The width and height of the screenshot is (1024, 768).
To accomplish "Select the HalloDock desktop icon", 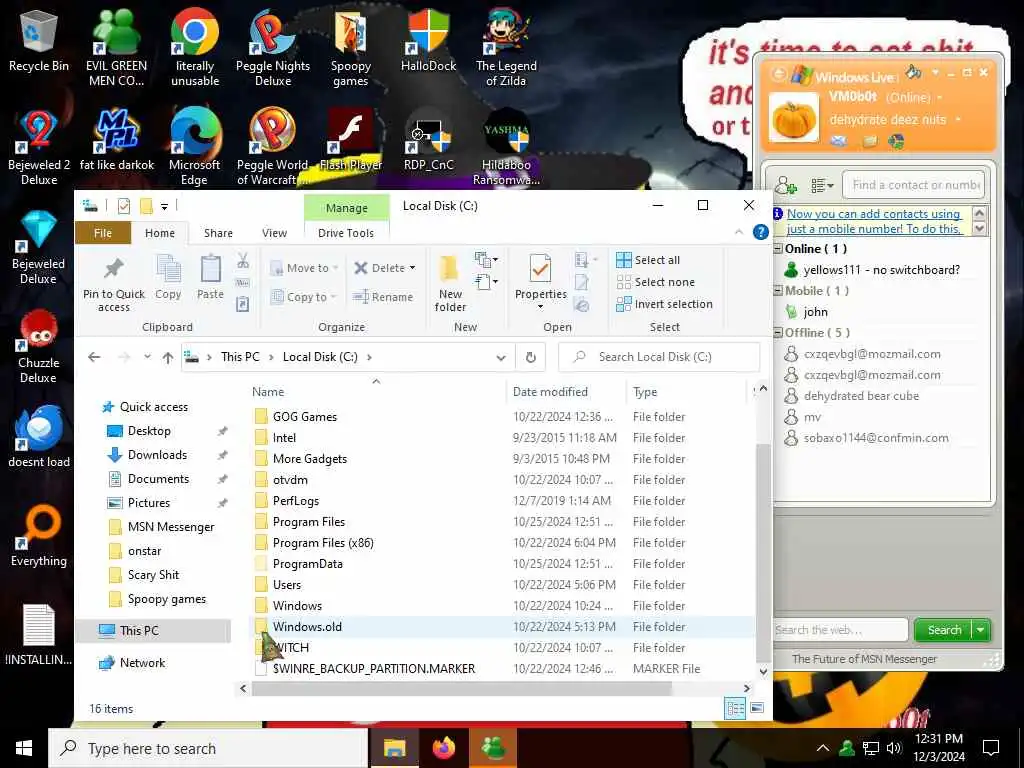I will pyautogui.click(x=428, y=40).
